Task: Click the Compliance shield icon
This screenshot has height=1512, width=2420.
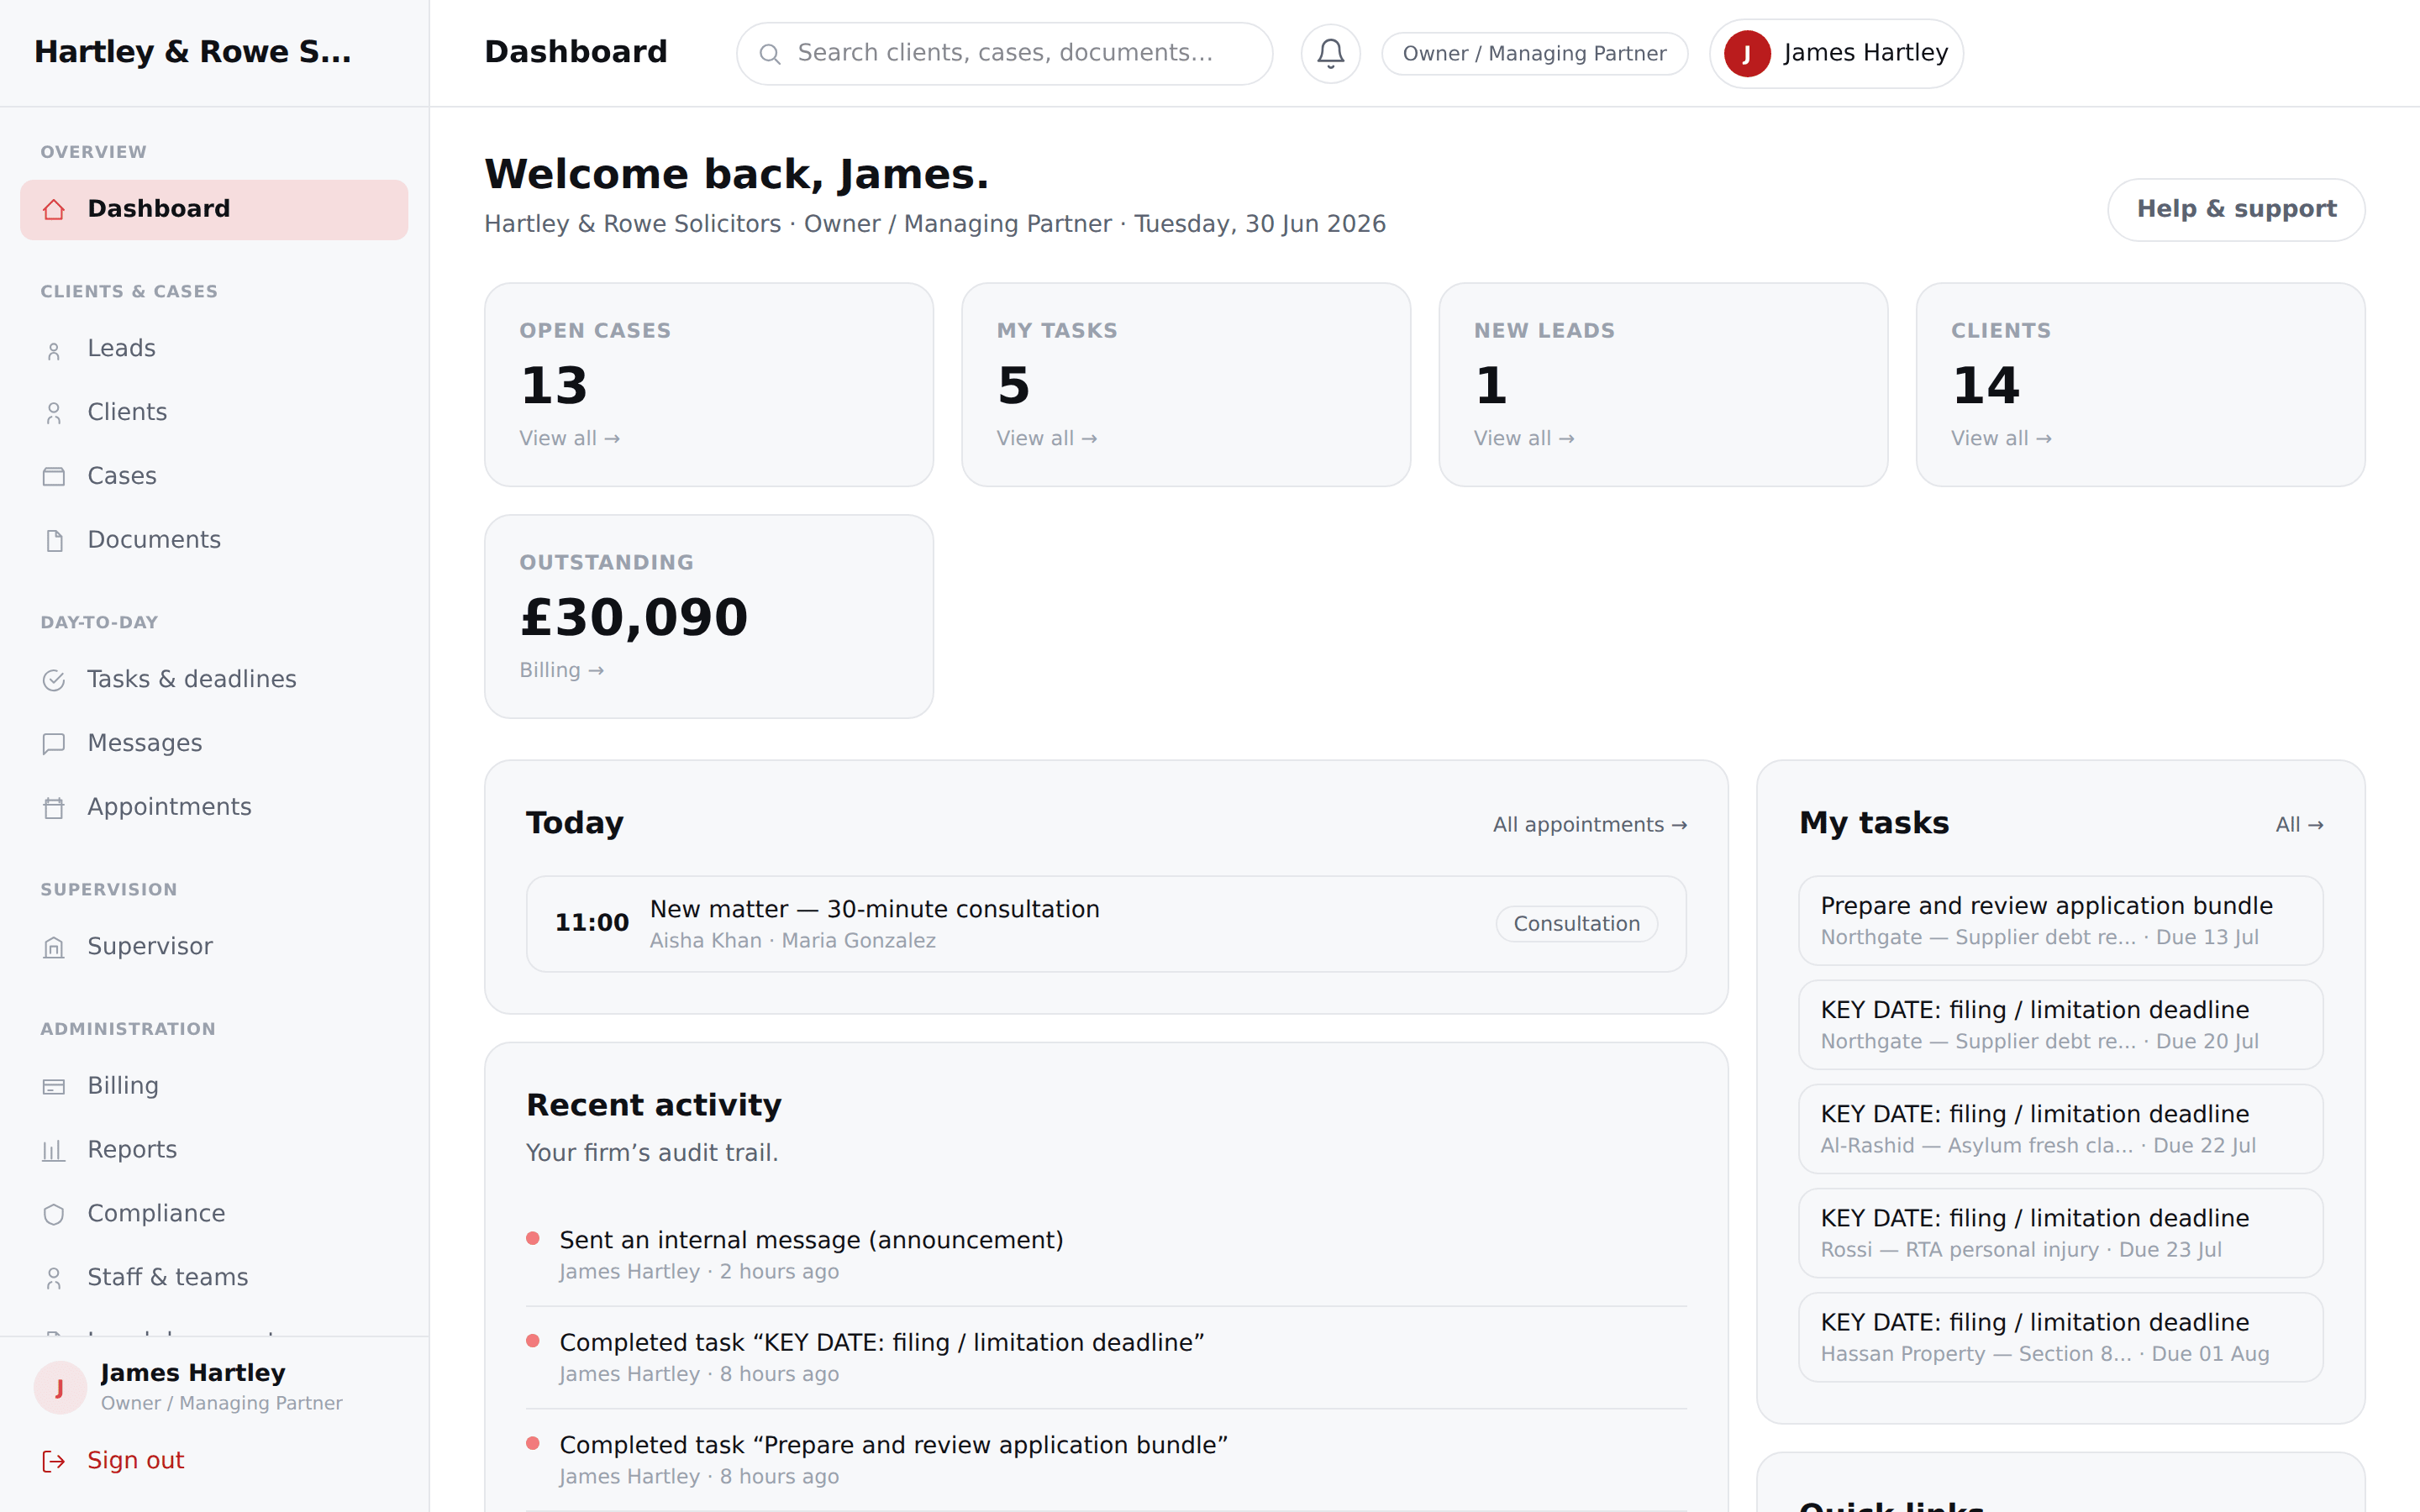Action: (x=54, y=1214)
